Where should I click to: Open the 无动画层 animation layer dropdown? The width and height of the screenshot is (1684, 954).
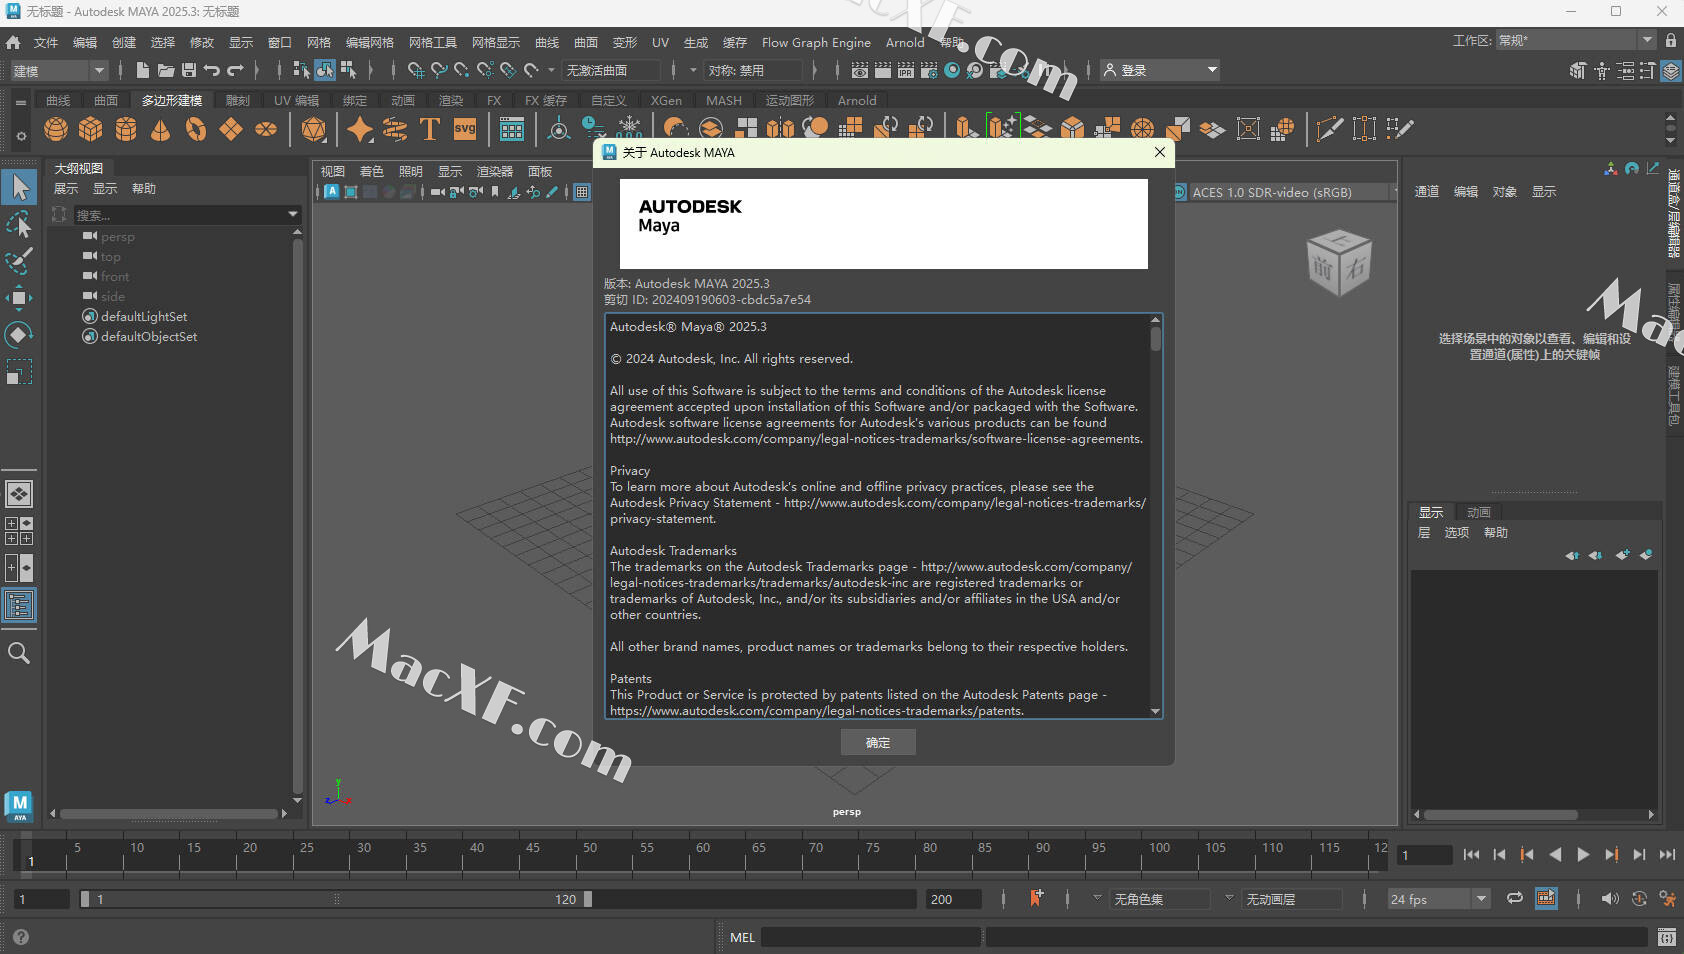[x=1291, y=899]
